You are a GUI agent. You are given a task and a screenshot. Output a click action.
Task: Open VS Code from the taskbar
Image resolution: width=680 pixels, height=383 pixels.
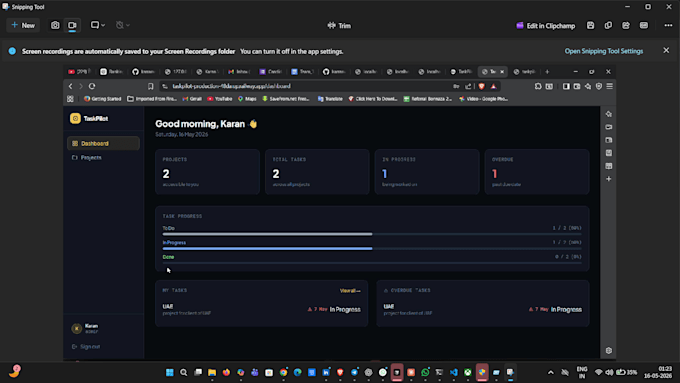click(454, 372)
